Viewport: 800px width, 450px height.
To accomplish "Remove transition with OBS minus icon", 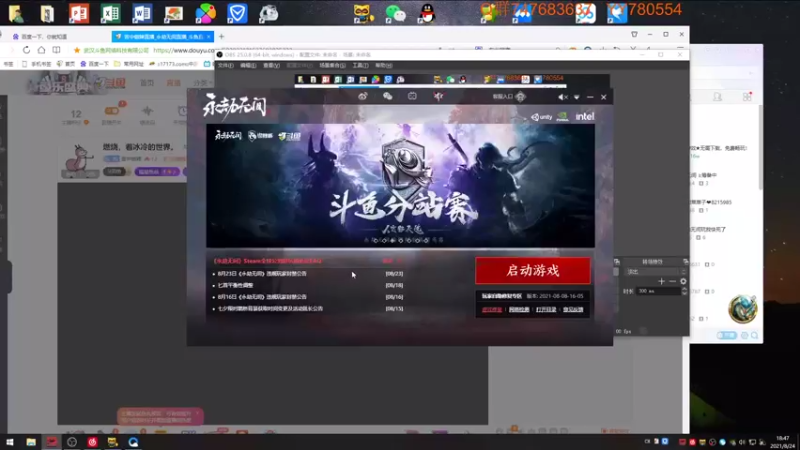I will (672, 281).
